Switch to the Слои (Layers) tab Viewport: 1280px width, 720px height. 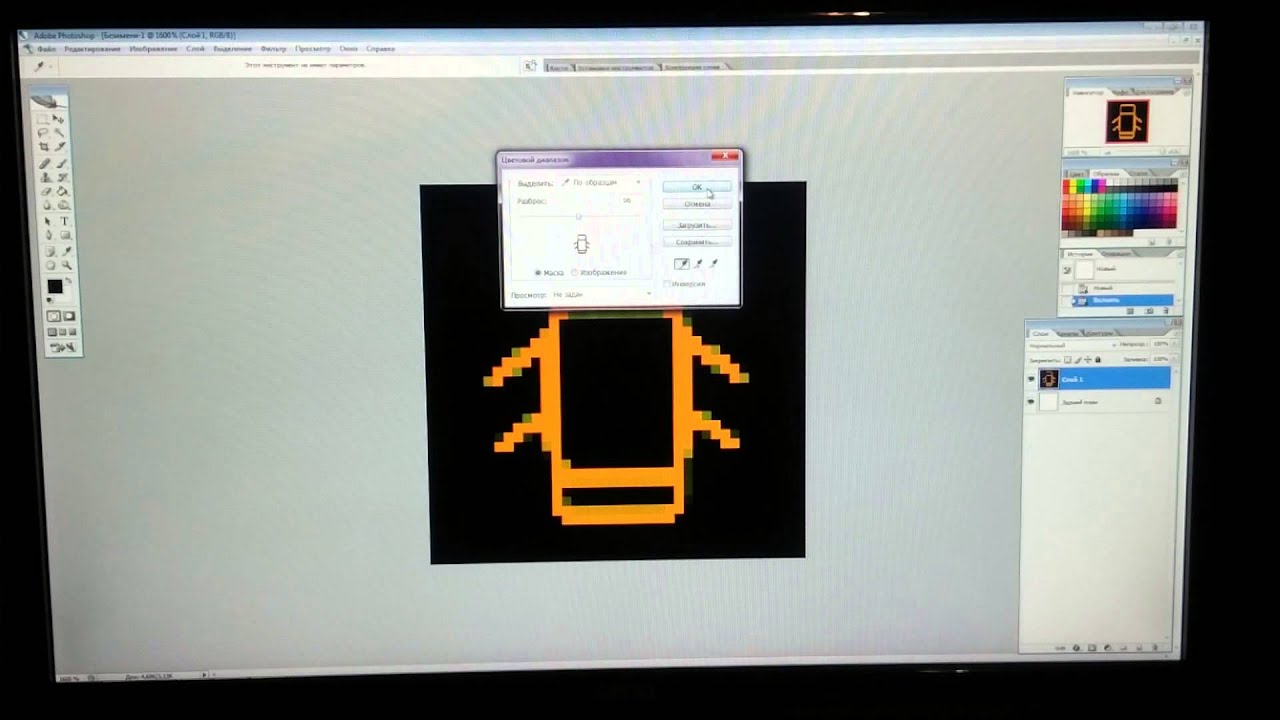click(1040, 333)
